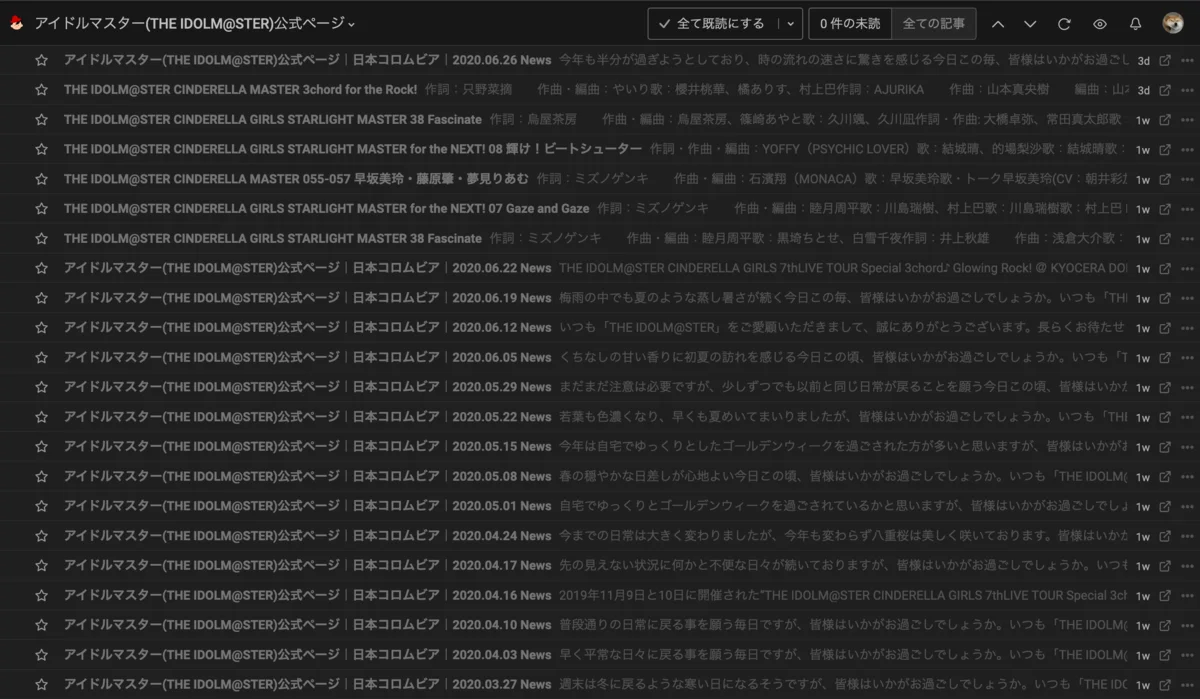Switch to the 0 件の未読 tab
This screenshot has width=1200, height=699.
click(x=850, y=23)
